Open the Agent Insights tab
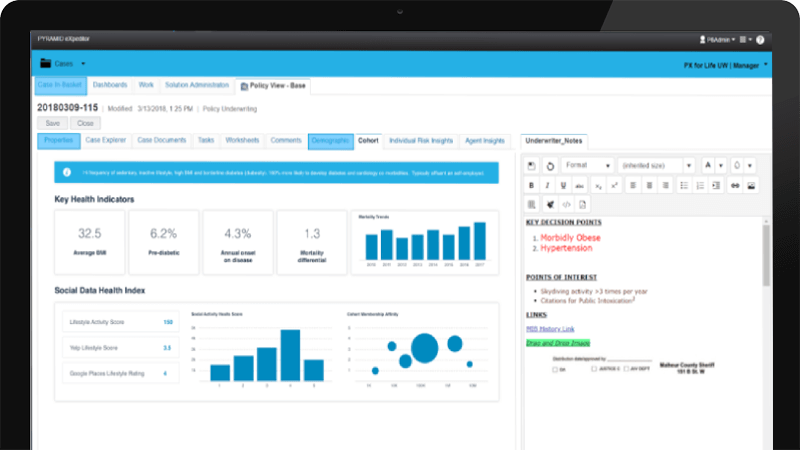This screenshot has height=450, width=800. click(x=485, y=141)
